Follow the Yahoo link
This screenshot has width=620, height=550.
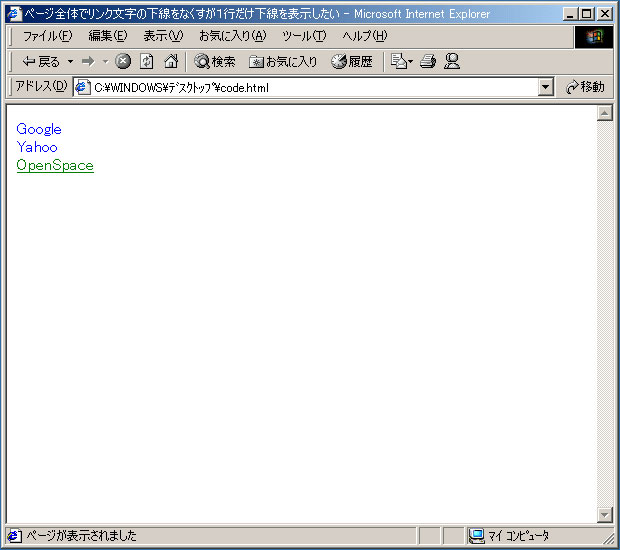[37, 147]
